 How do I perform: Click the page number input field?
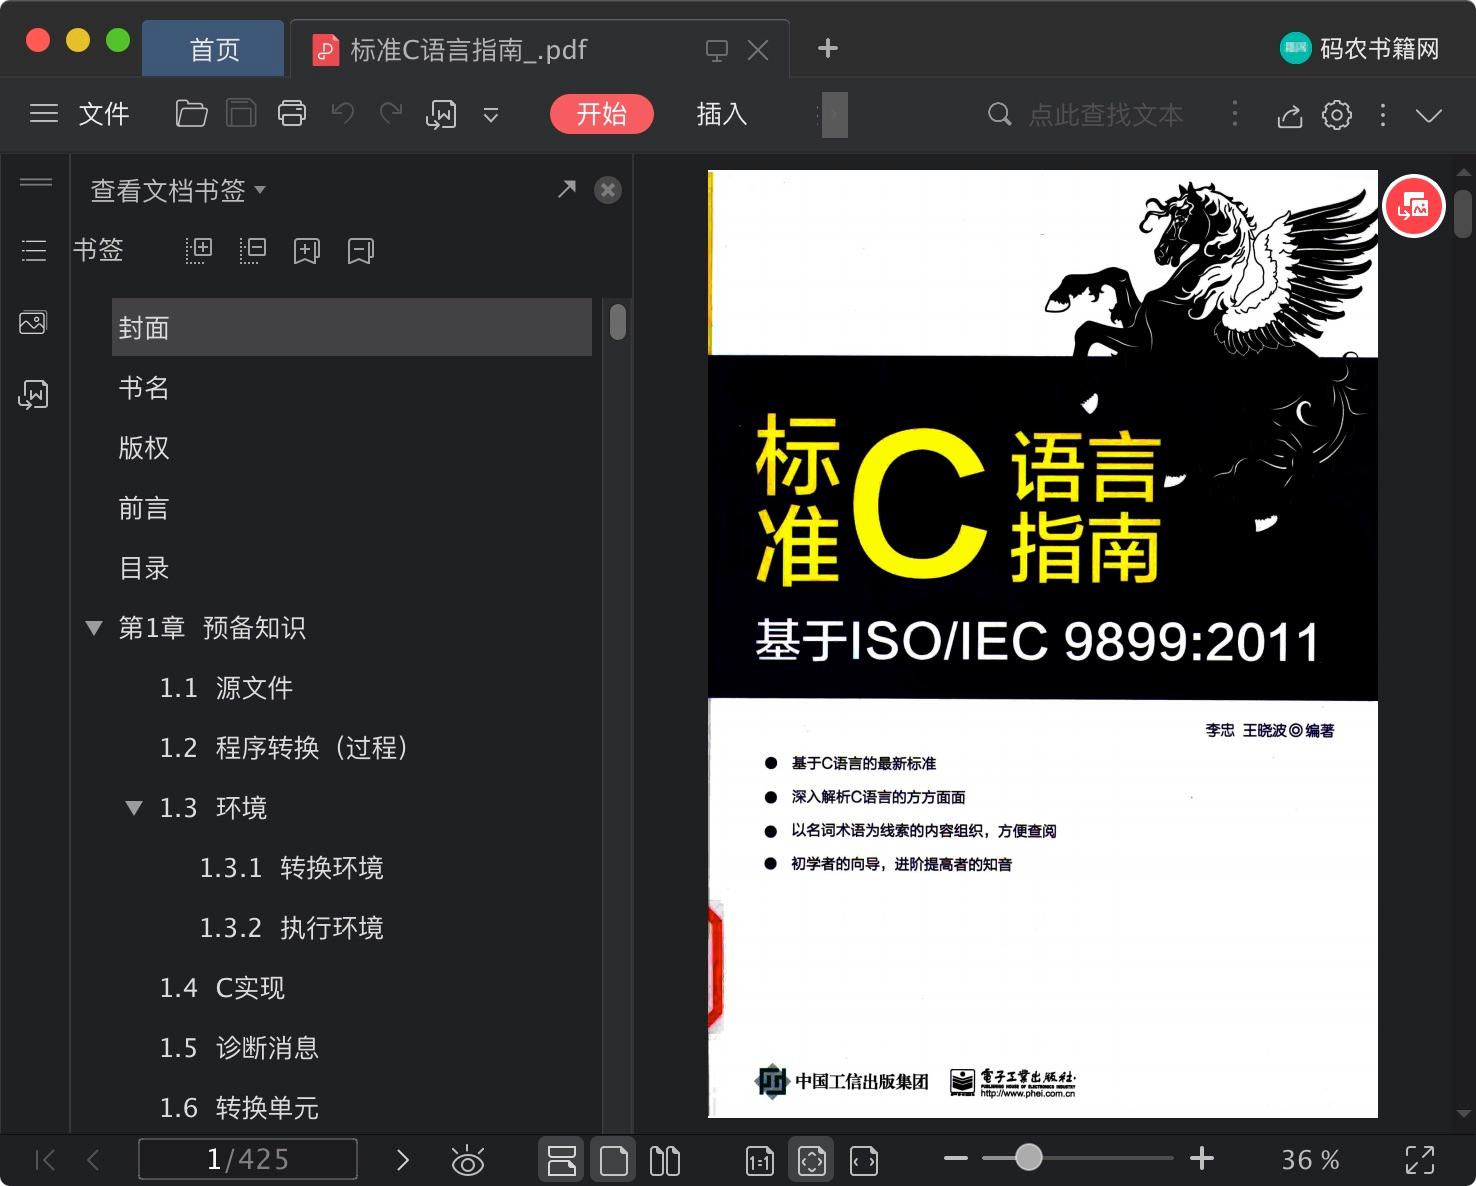(248, 1159)
